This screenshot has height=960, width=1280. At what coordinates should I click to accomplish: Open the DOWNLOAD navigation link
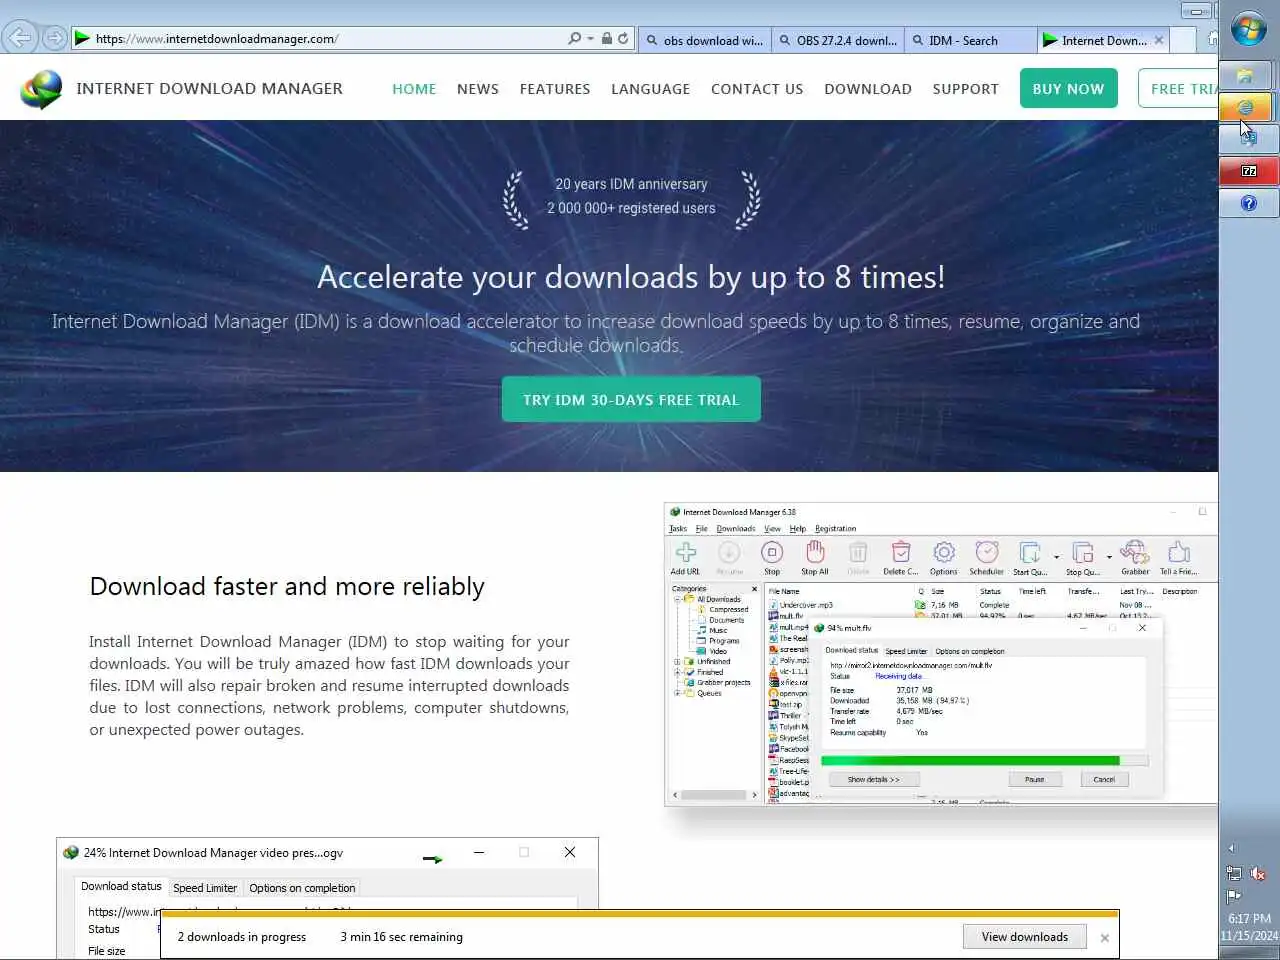click(x=868, y=89)
